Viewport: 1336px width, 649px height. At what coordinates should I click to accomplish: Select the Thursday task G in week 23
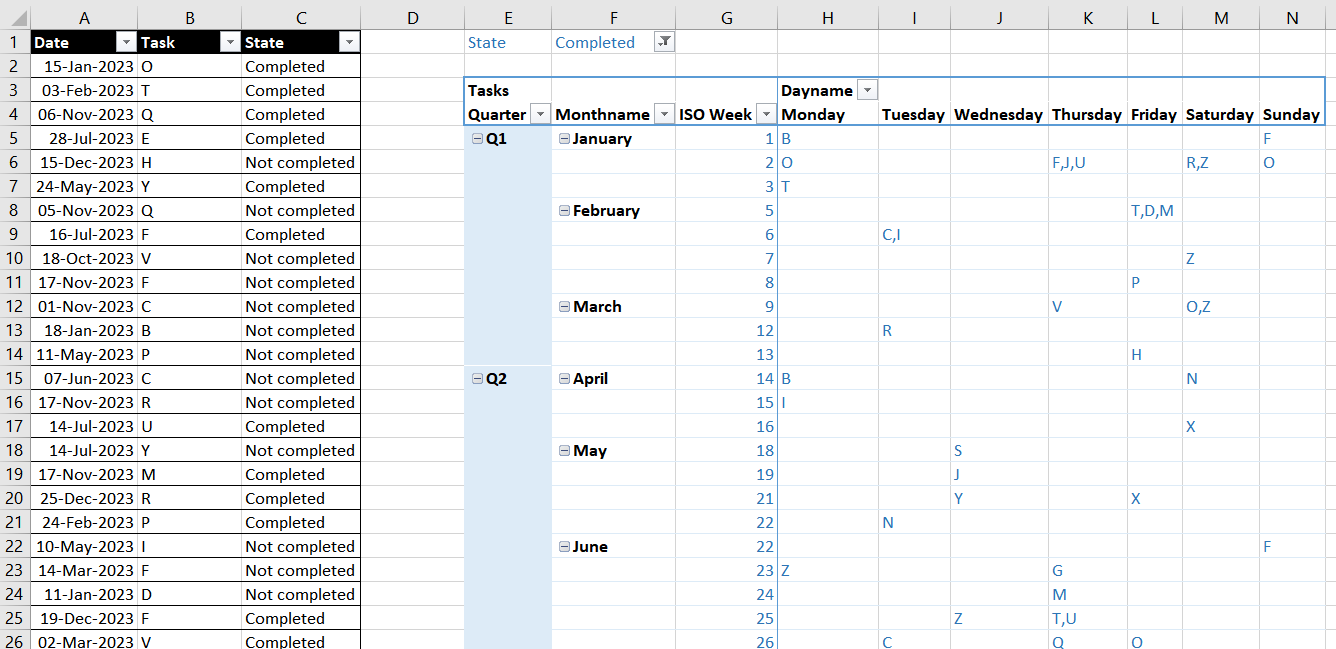tap(1088, 570)
